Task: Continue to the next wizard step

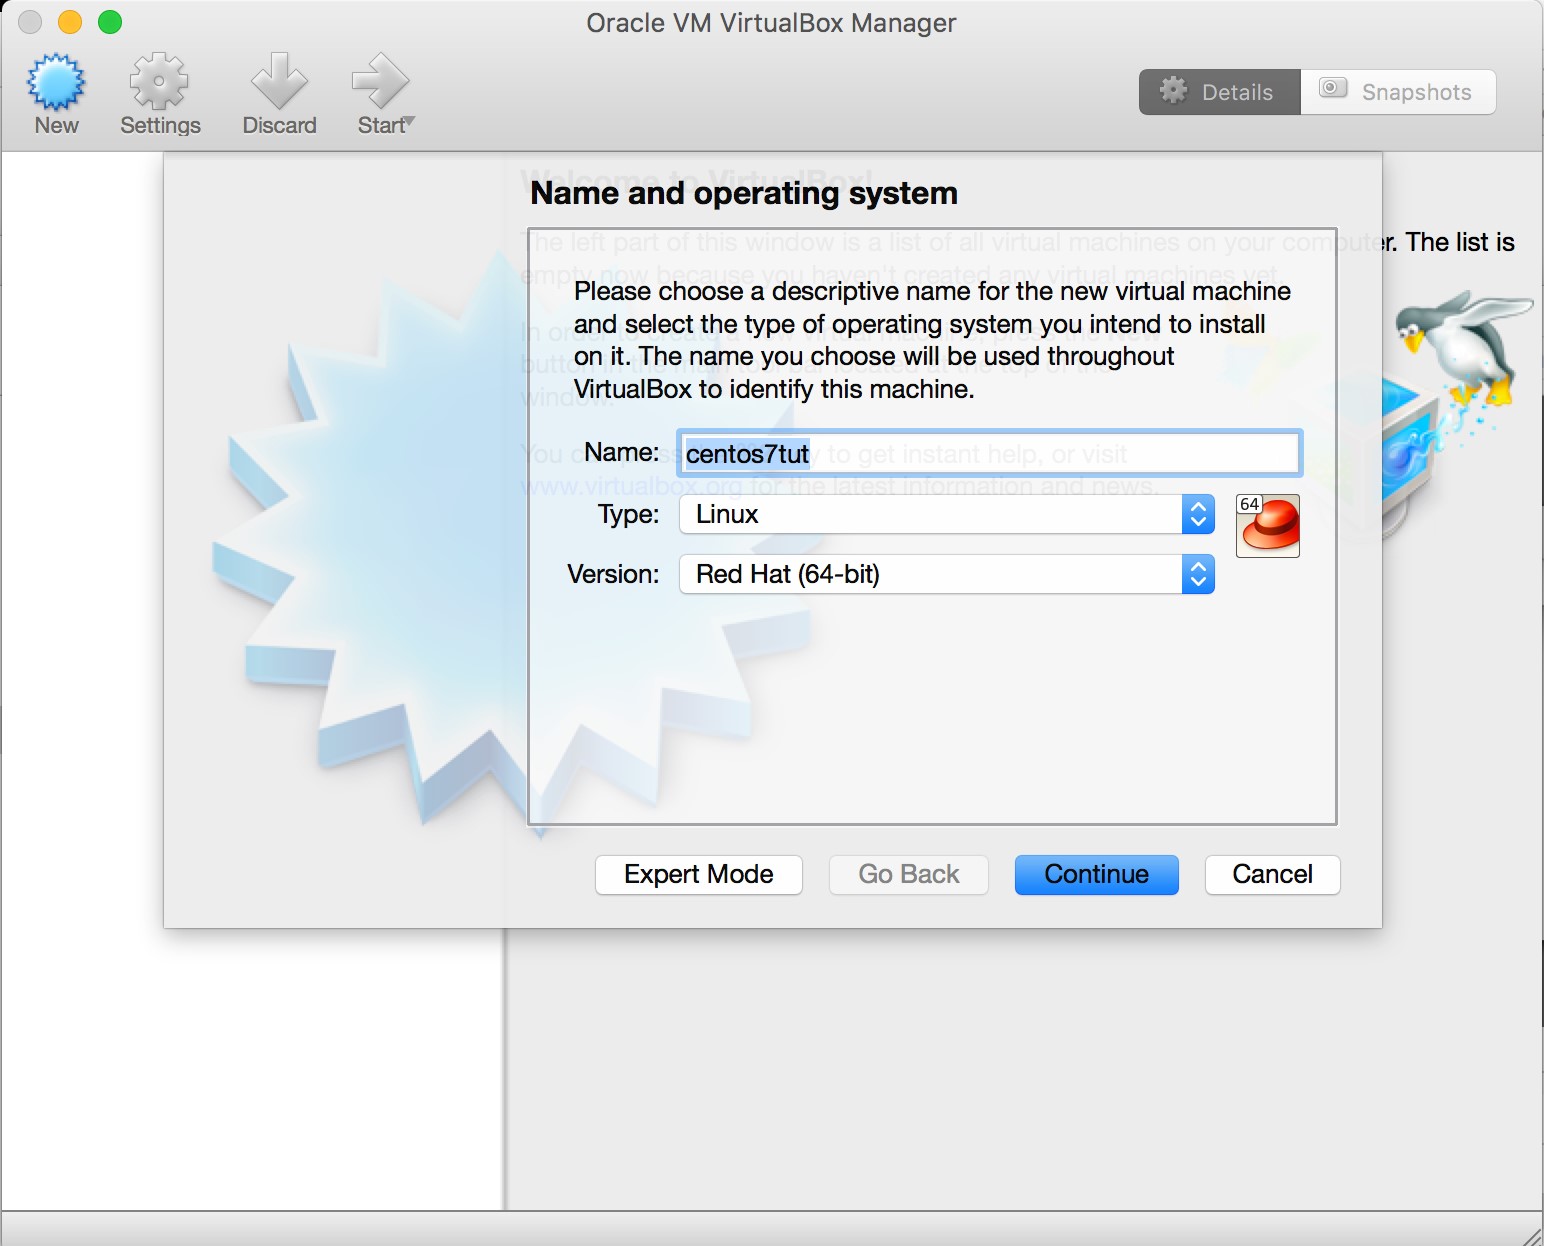Action: pos(1096,874)
